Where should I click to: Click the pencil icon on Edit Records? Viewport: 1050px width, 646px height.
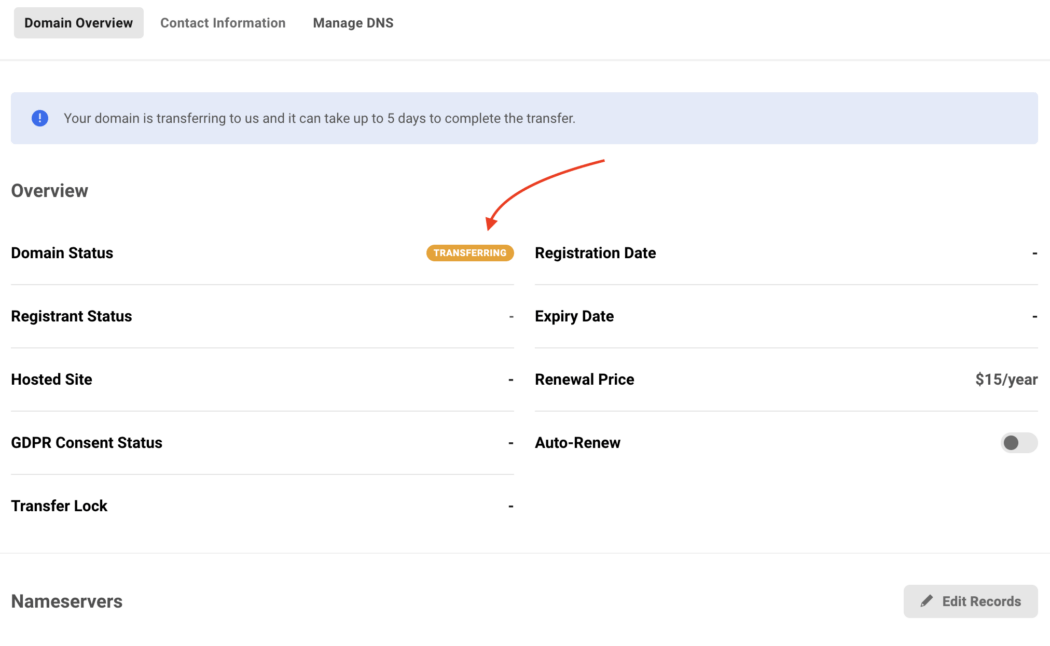click(927, 601)
